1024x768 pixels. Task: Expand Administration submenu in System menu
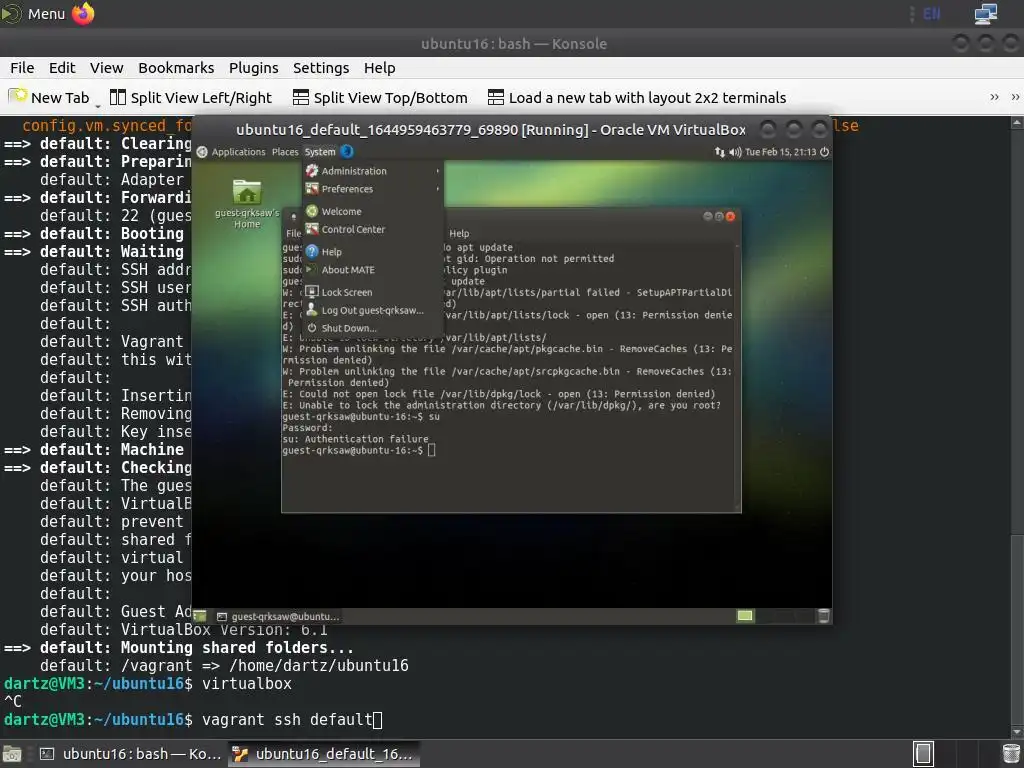coord(374,171)
